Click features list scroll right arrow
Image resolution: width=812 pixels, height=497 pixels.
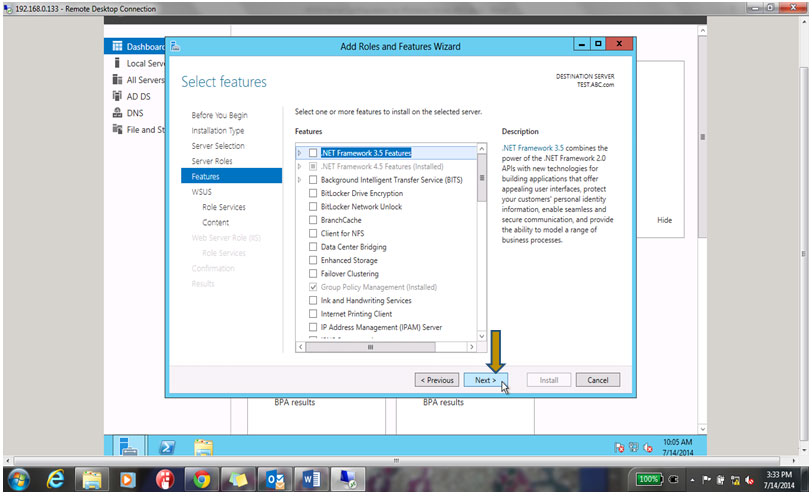(x=471, y=347)
